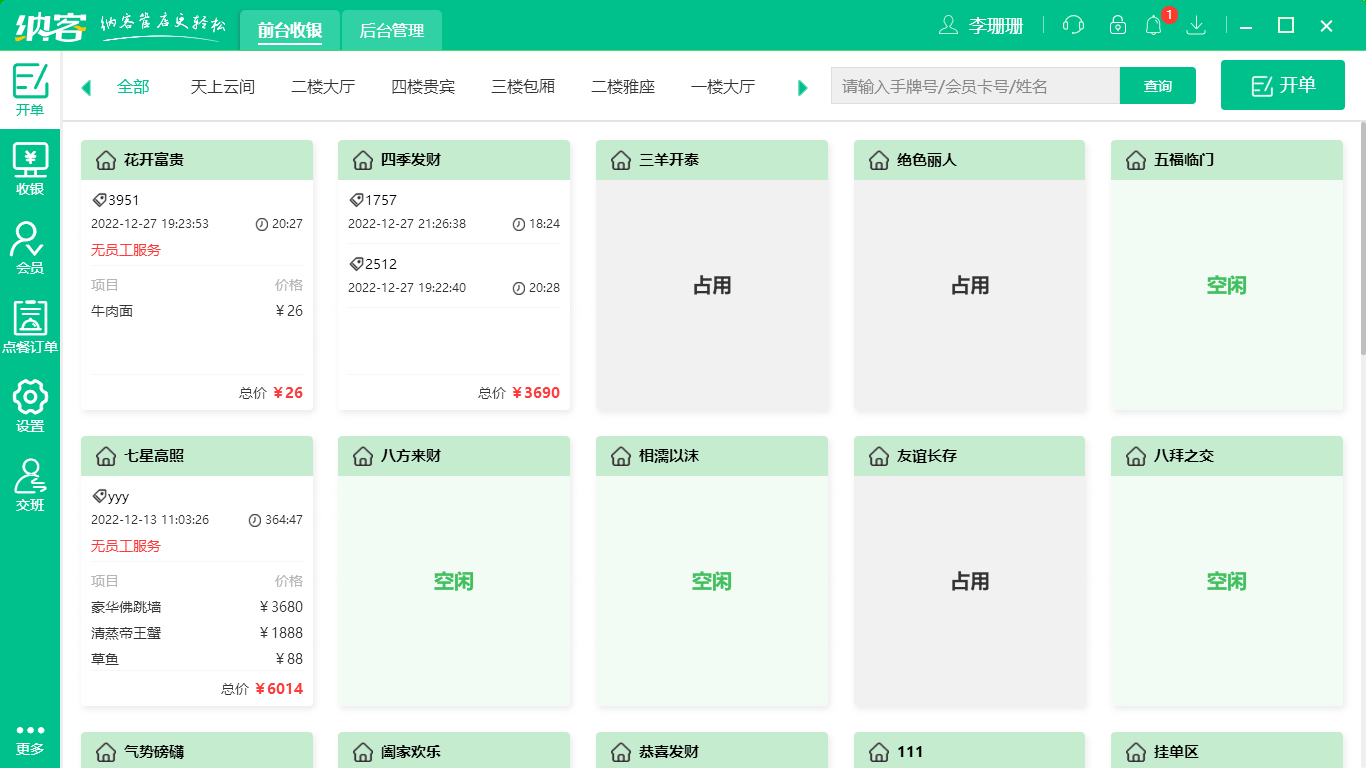This screenshot has height=768, width=1366.
Task: Click the tag icon beside 2512
Action: 356,264
